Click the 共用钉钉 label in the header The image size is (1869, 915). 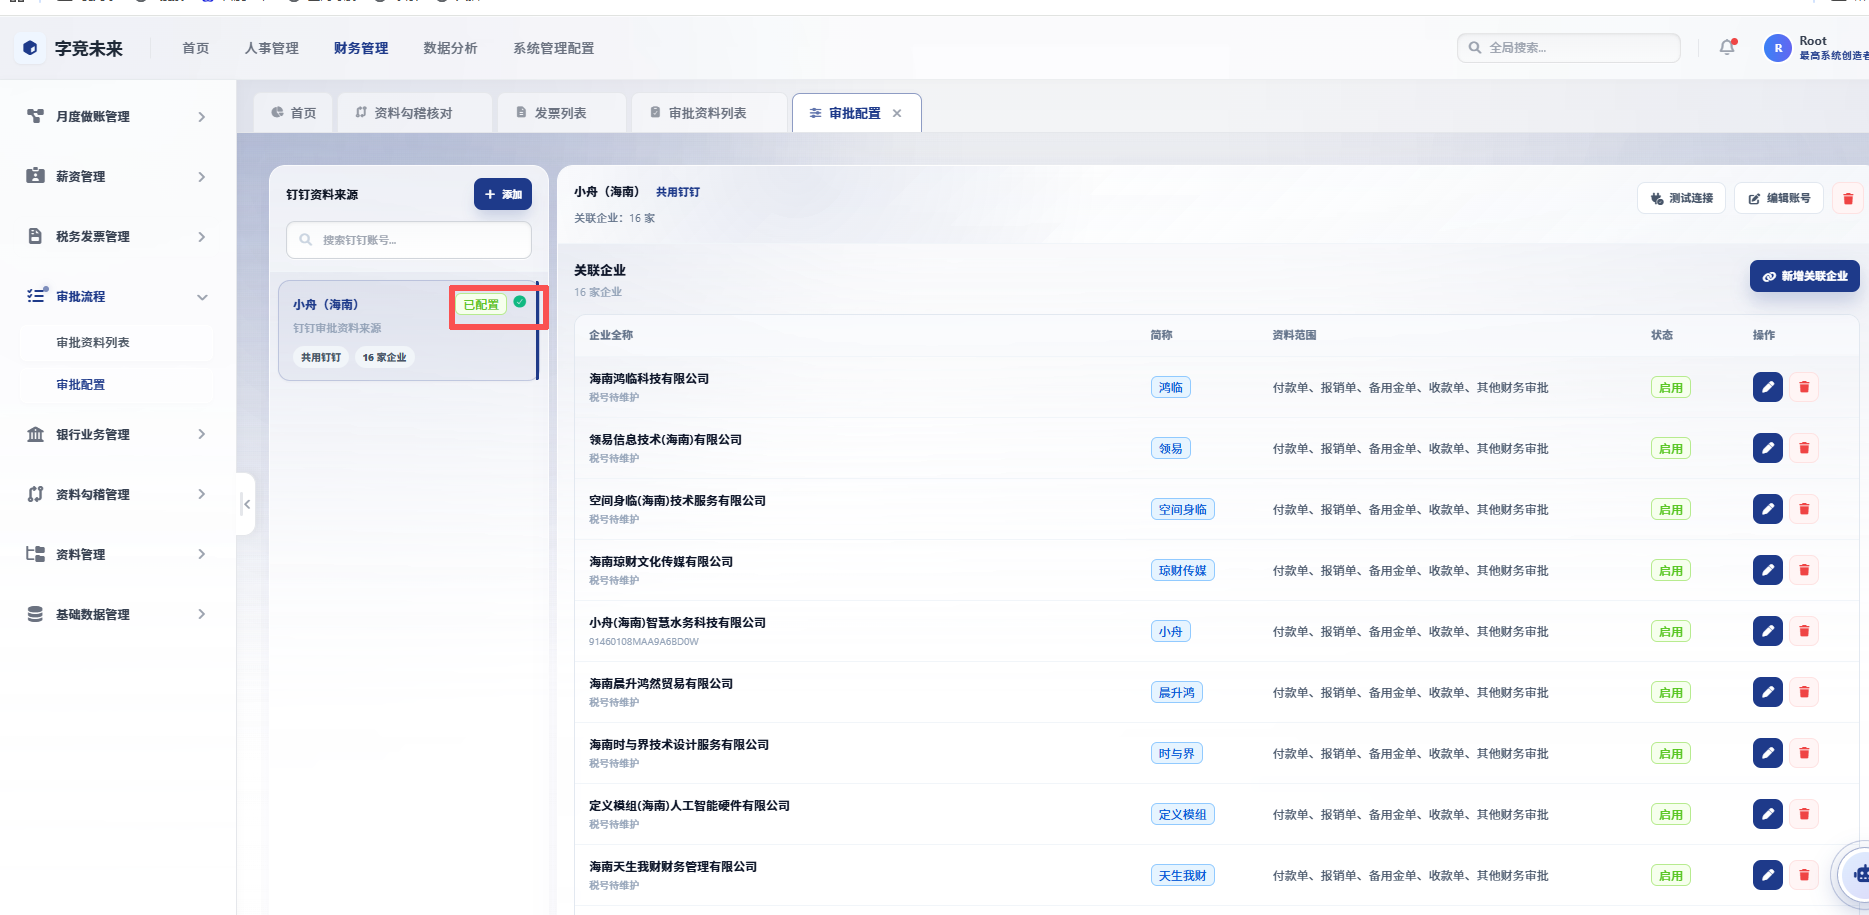pyautogui.click(x=678, y=192)
